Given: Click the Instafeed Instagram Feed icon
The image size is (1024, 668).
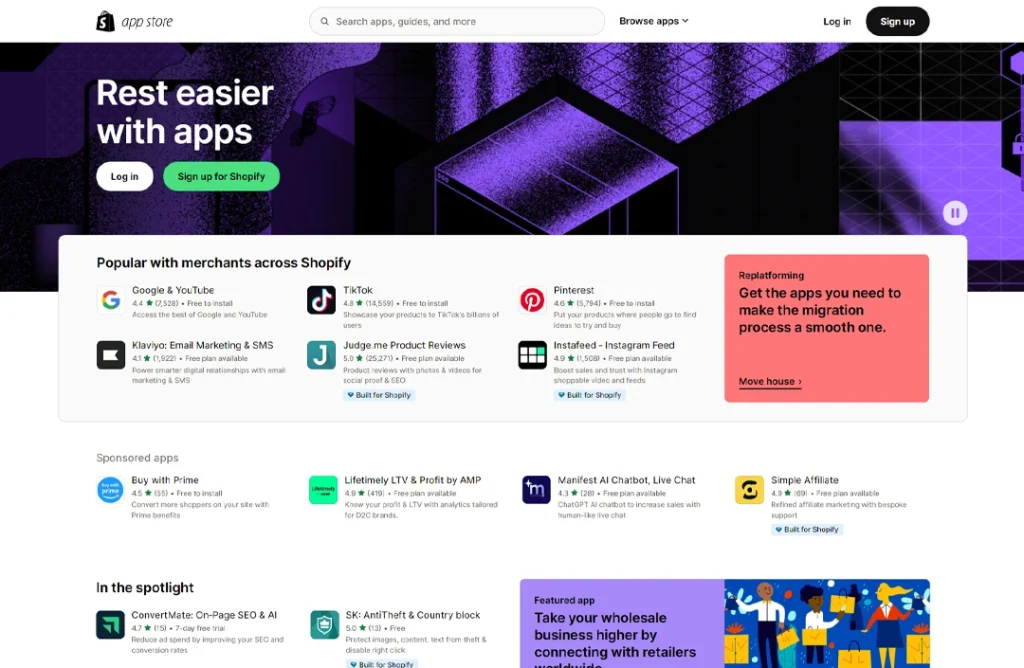Looking at the screenshot, I should 532,355.
